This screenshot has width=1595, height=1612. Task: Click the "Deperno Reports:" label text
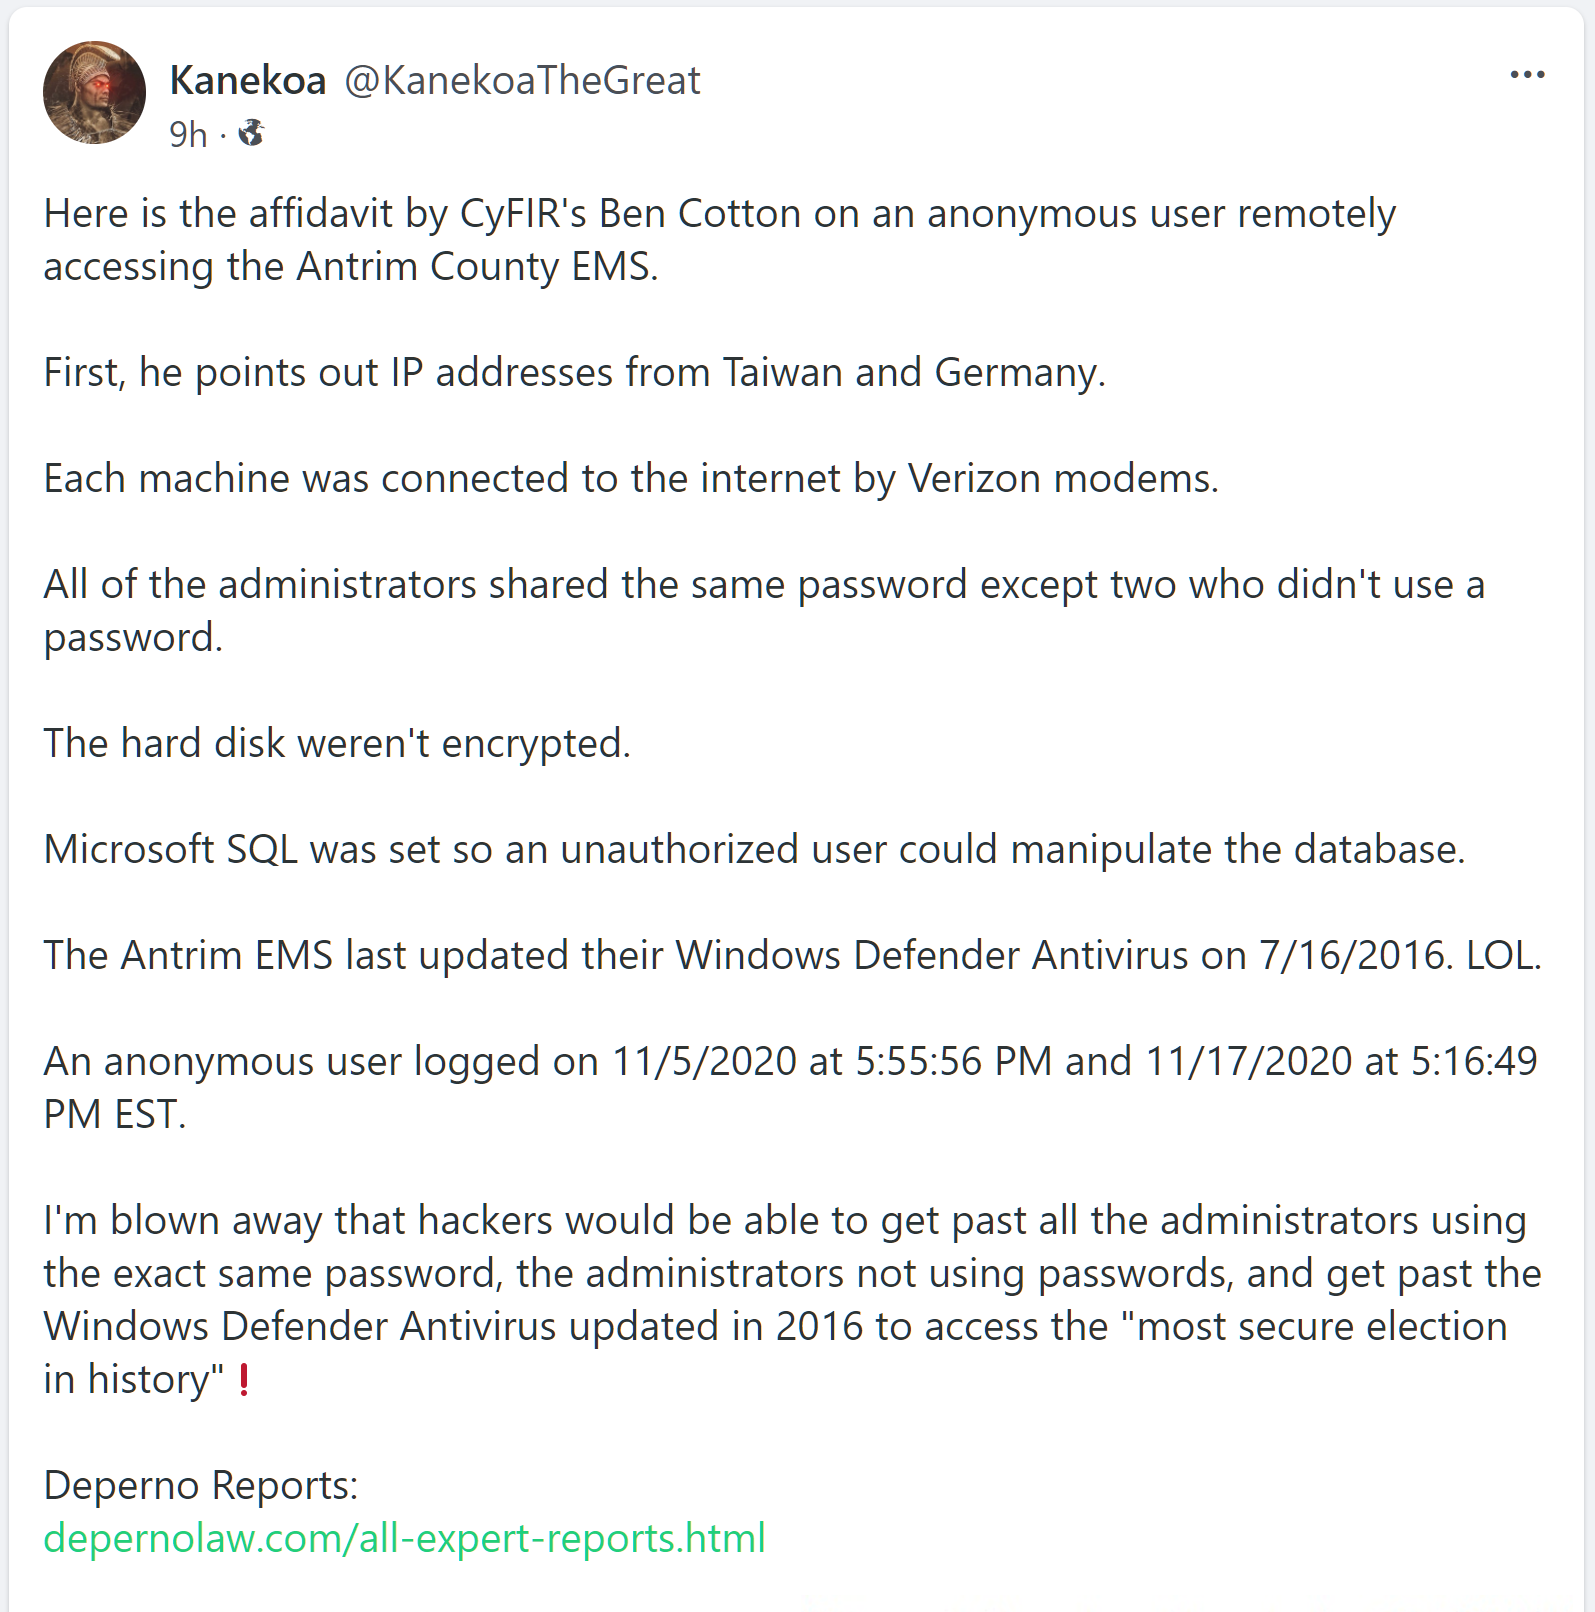pyautogui.click(x=200, y=1485)
